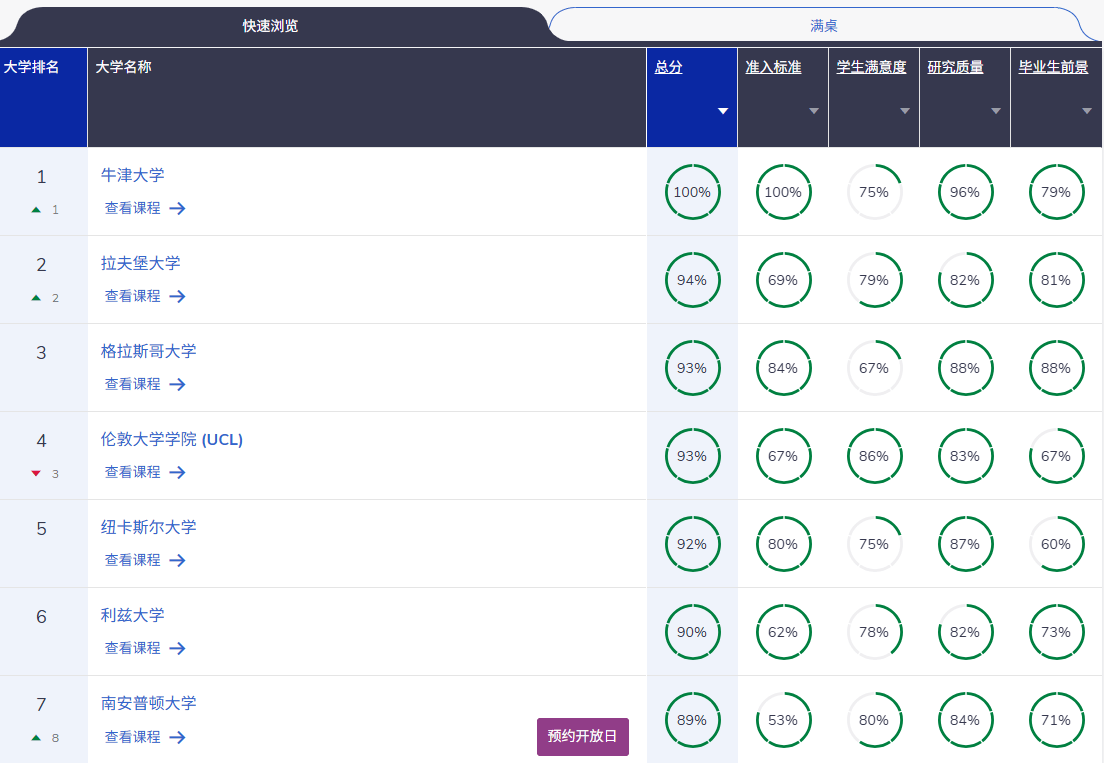Click the 100% 总分 circle for 牛津大学
This screenshot has height=763, width=1104.
coord(692,192)
